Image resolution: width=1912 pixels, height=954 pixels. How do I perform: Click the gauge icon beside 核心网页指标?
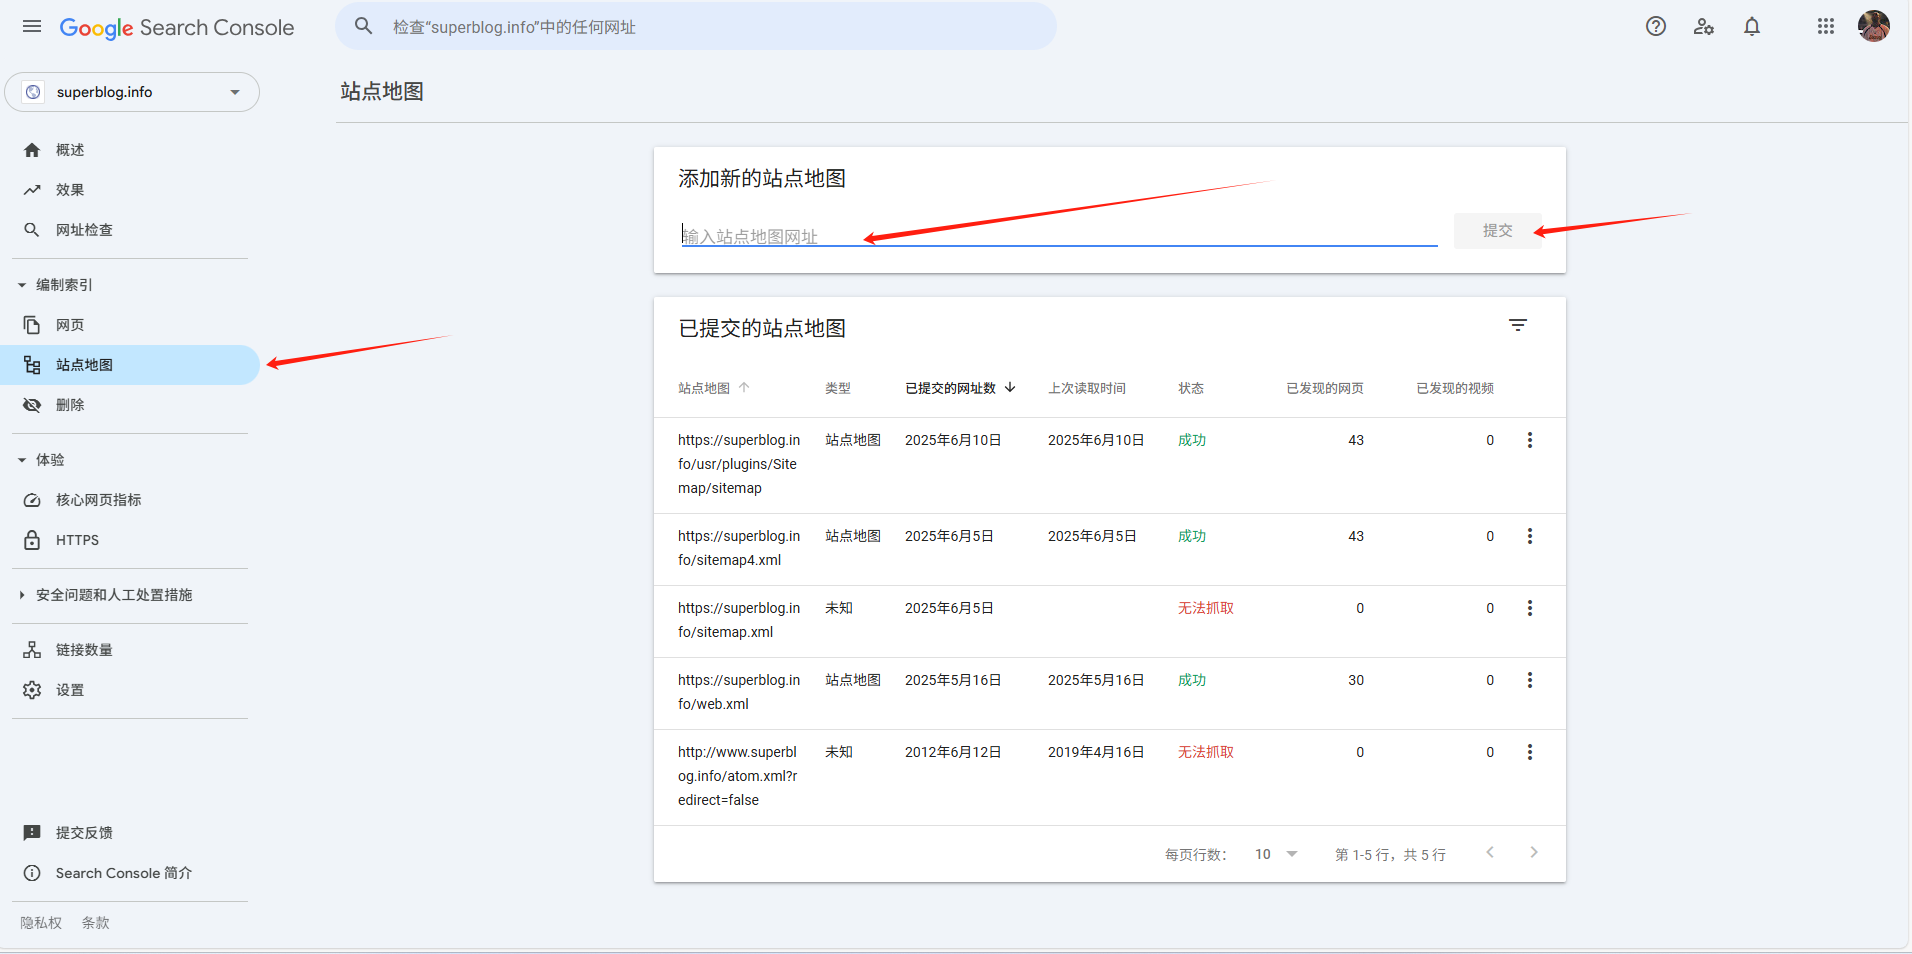click(32, 500)
